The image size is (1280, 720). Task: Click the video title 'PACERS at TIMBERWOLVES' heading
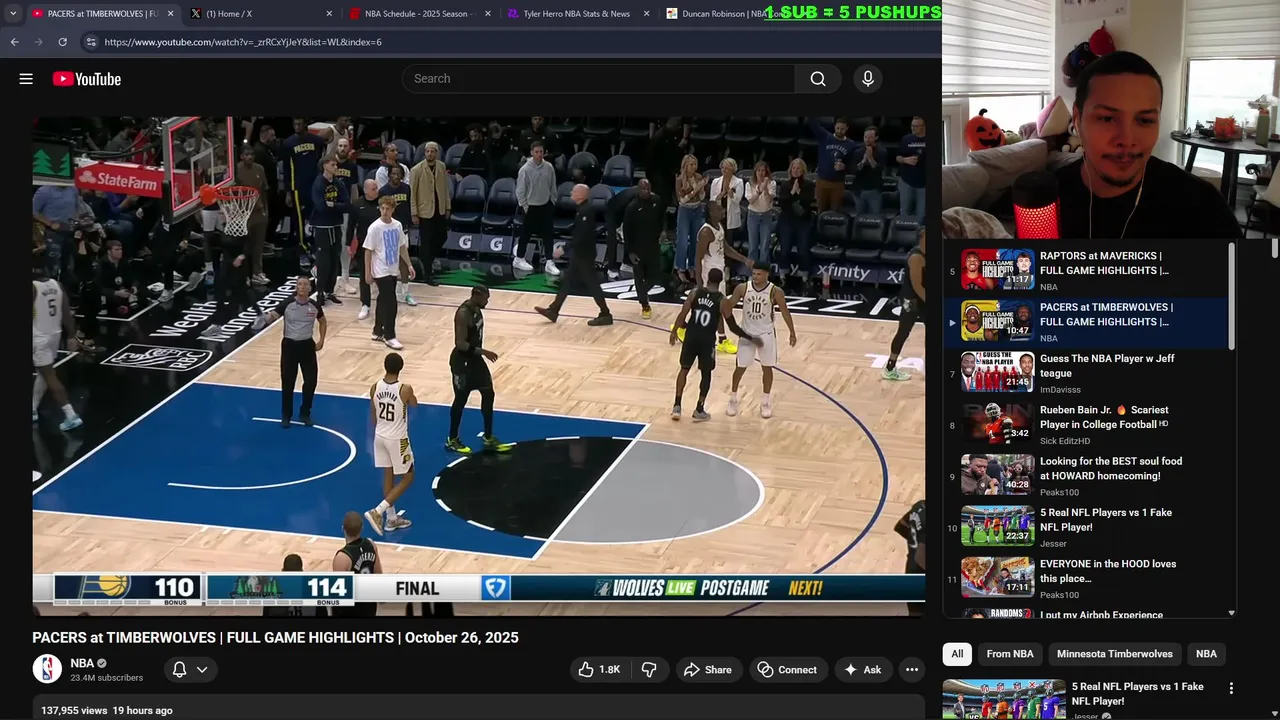point(275,638)
